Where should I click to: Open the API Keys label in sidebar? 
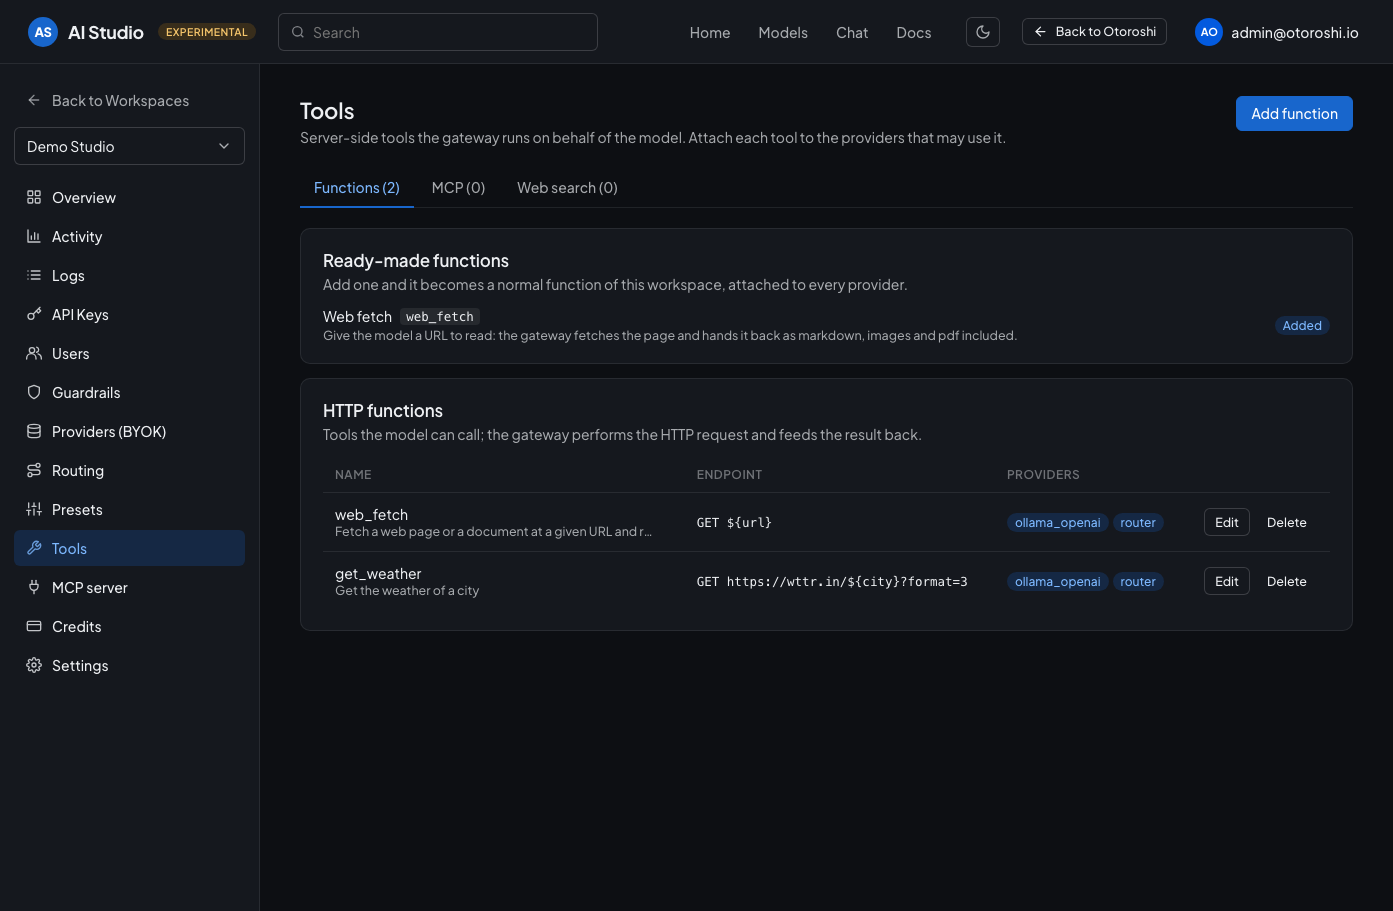(80, 314)
